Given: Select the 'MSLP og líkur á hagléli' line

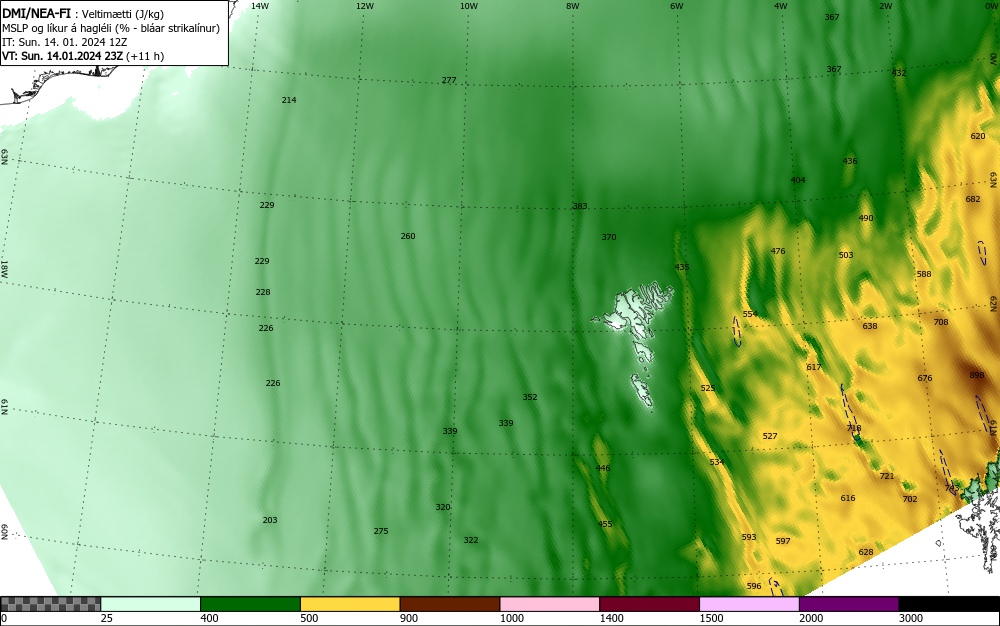Looking at the screenshot, I should (x=111, y=28).
